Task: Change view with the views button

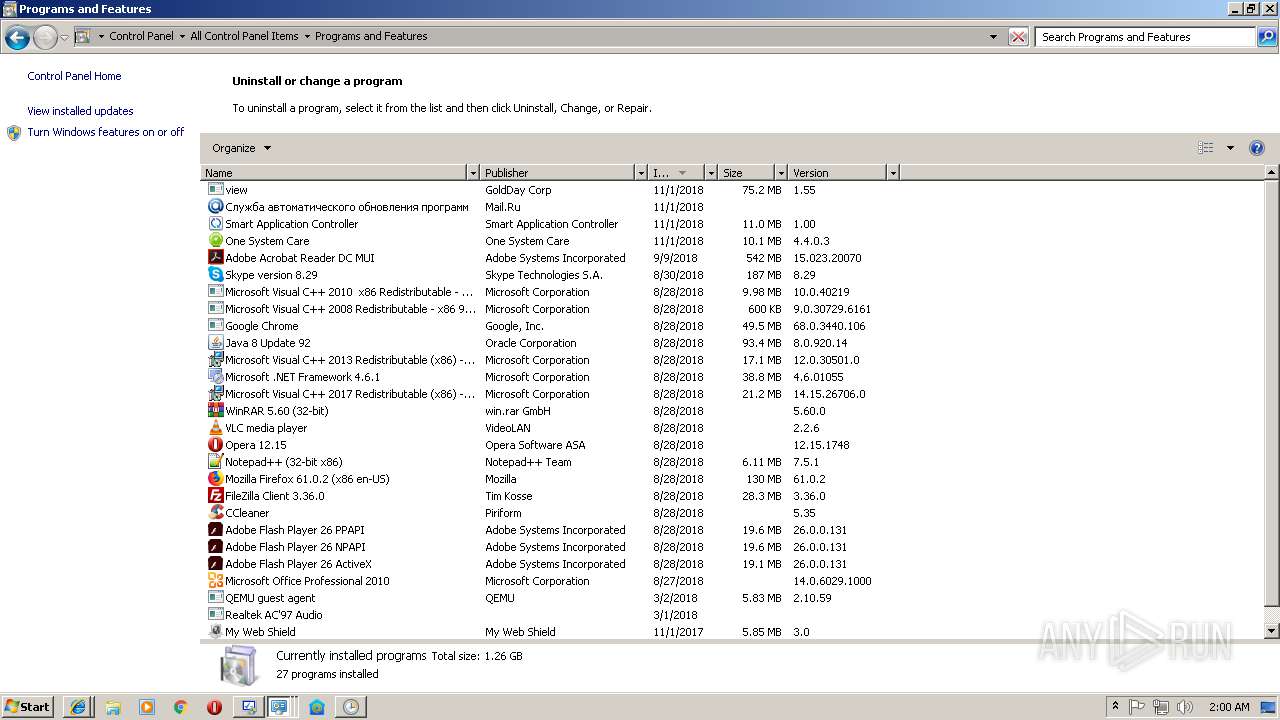Action: (1206, 148)
